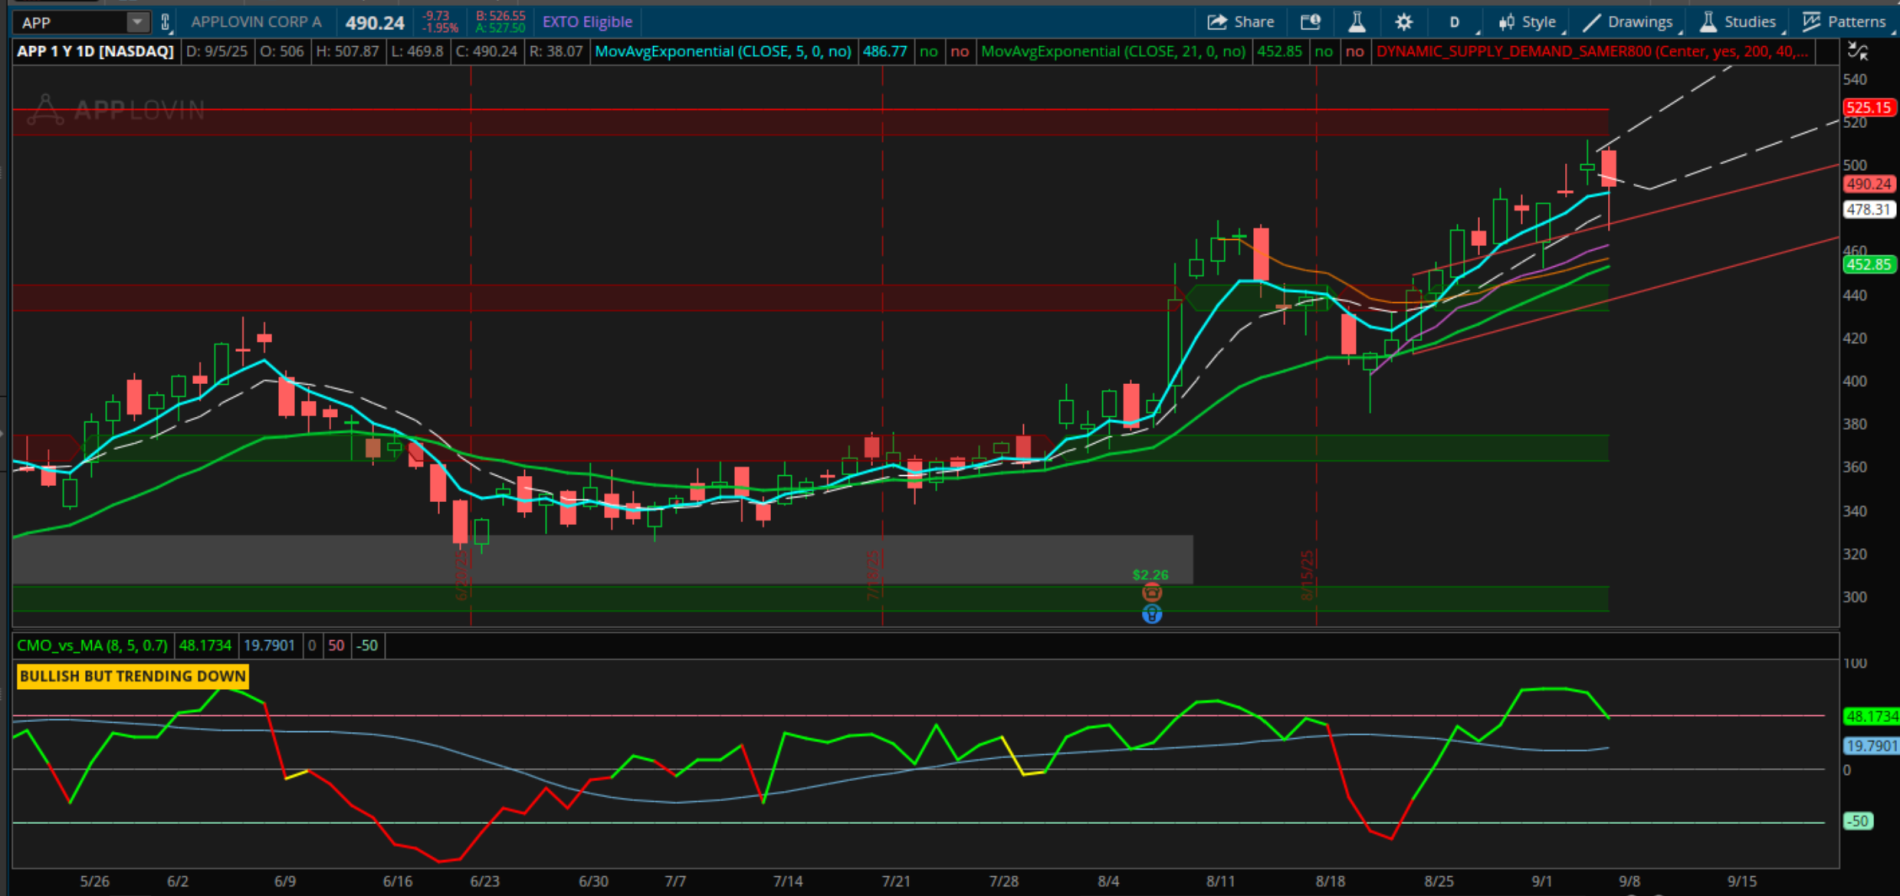Click the APP symbol input field

pos(70,22)
